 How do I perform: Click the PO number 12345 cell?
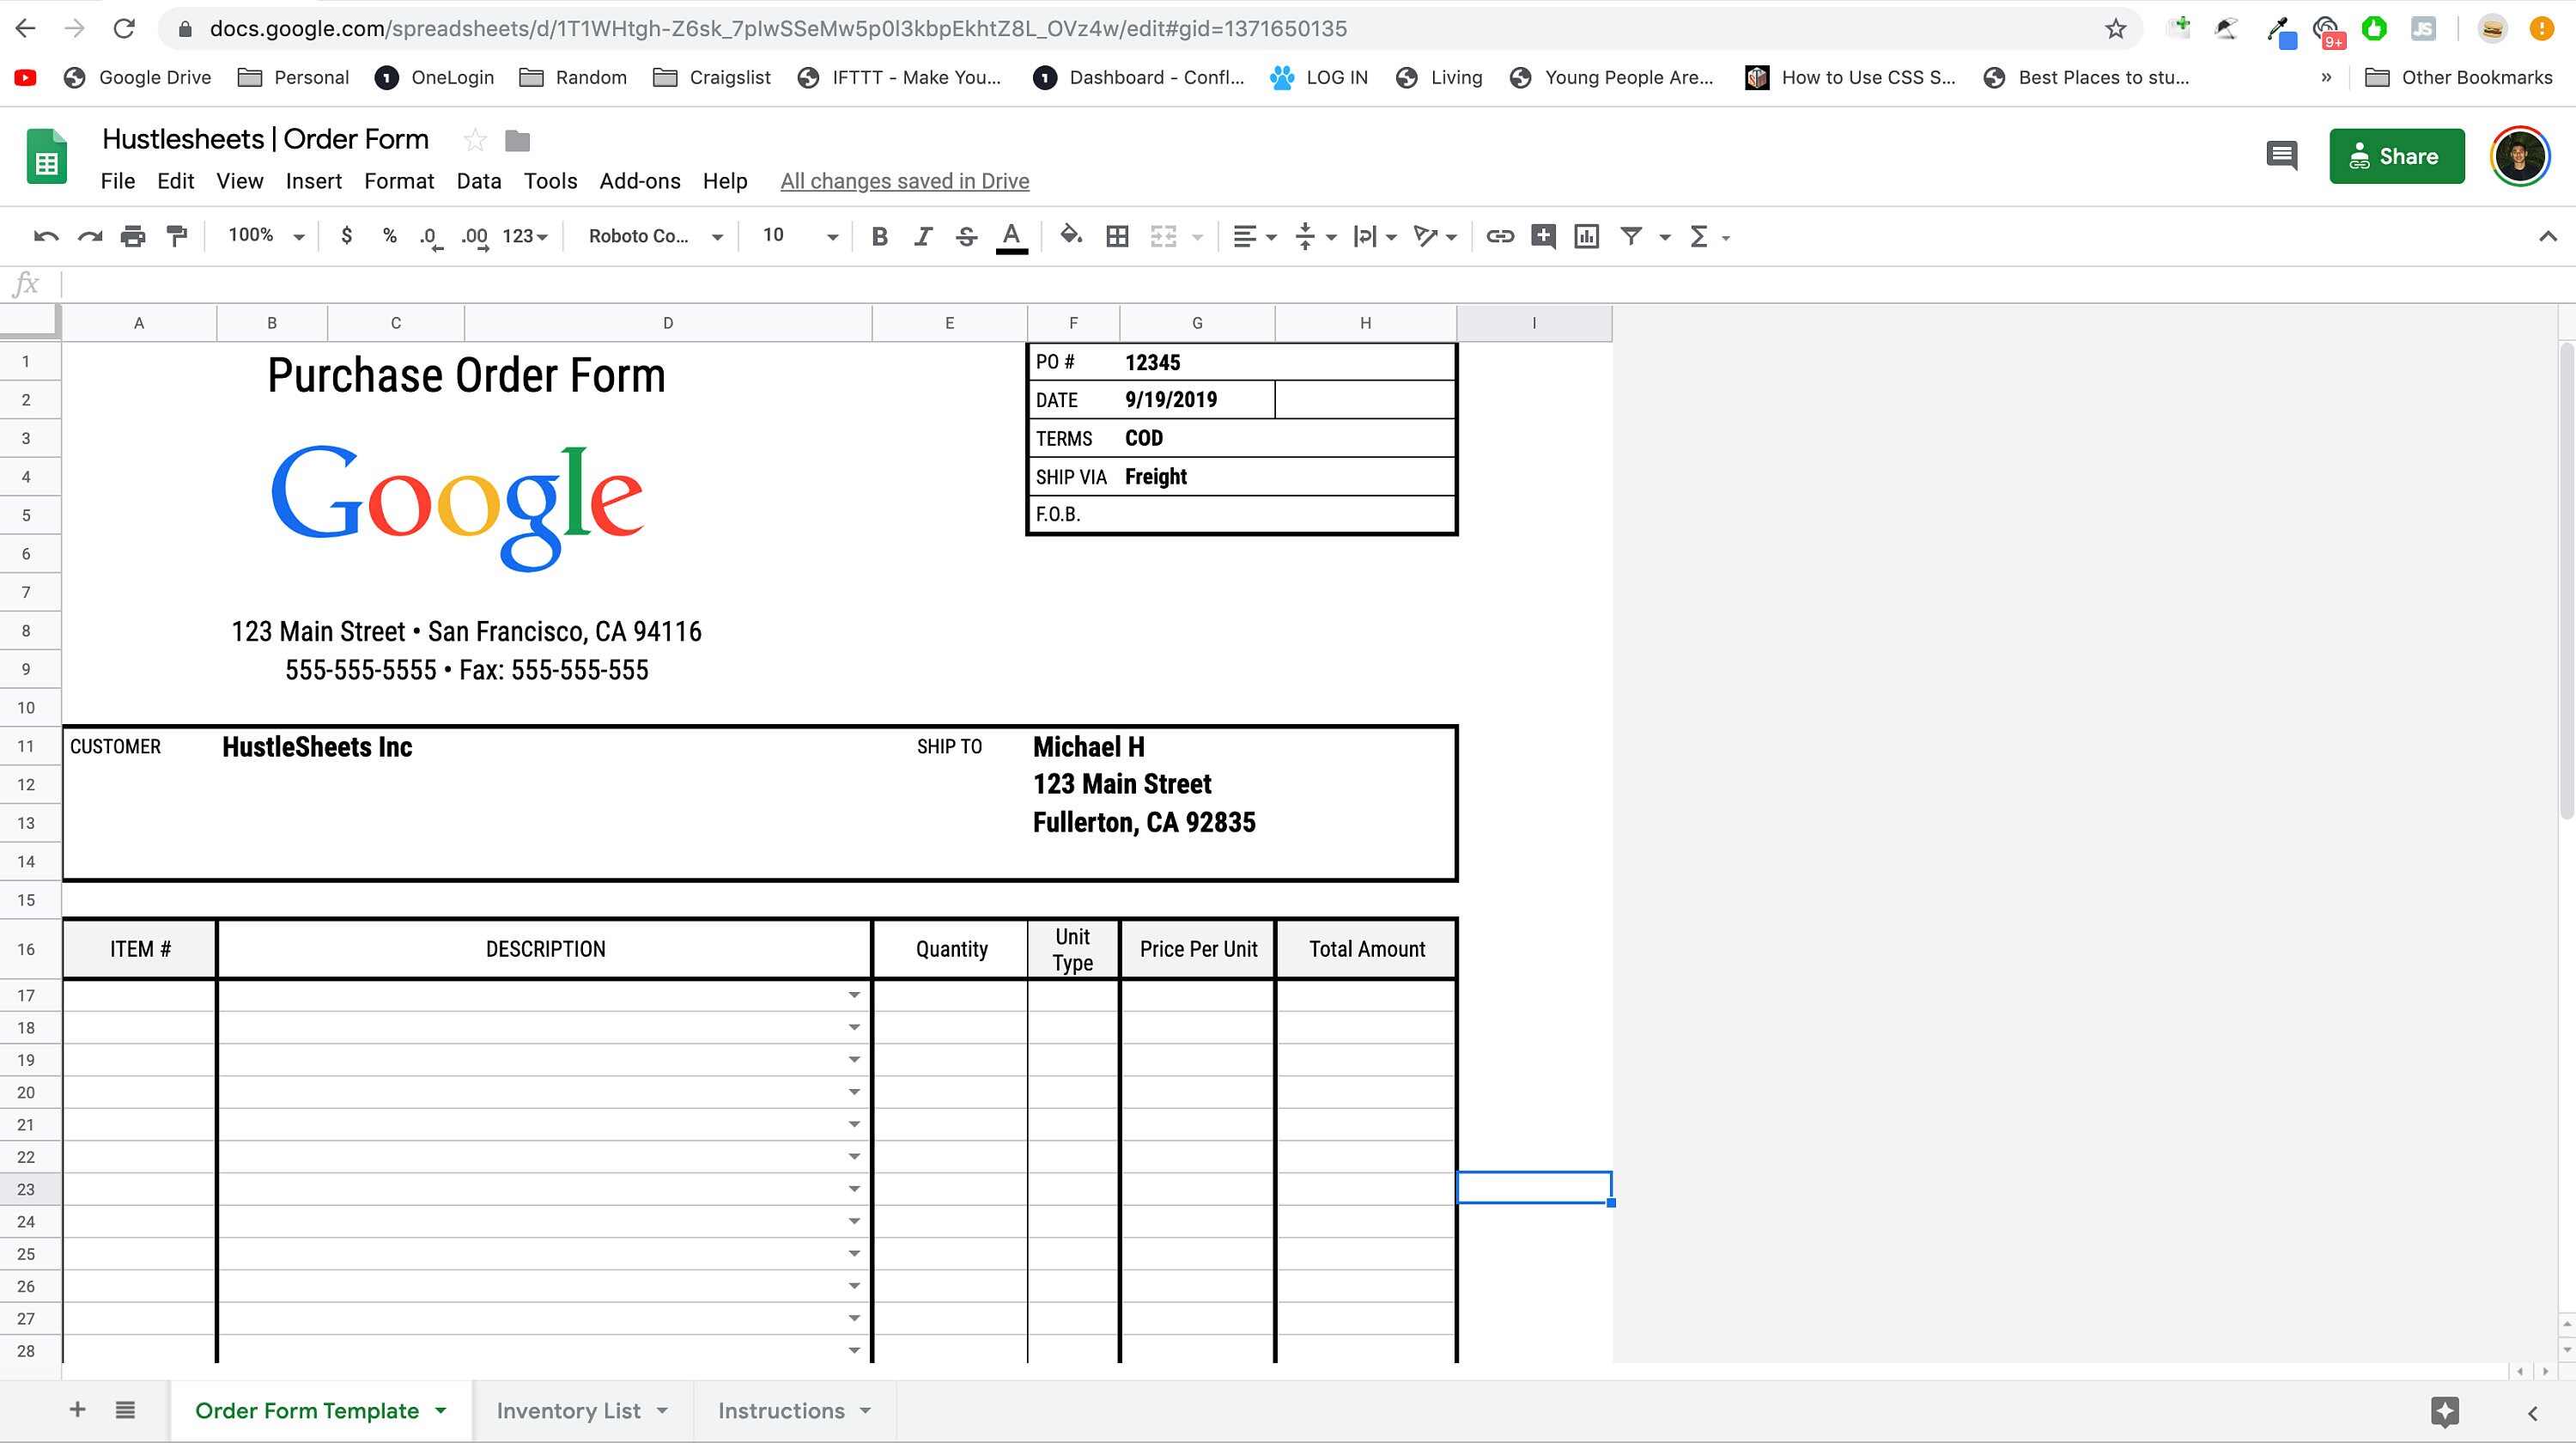tap(1288, 362)
